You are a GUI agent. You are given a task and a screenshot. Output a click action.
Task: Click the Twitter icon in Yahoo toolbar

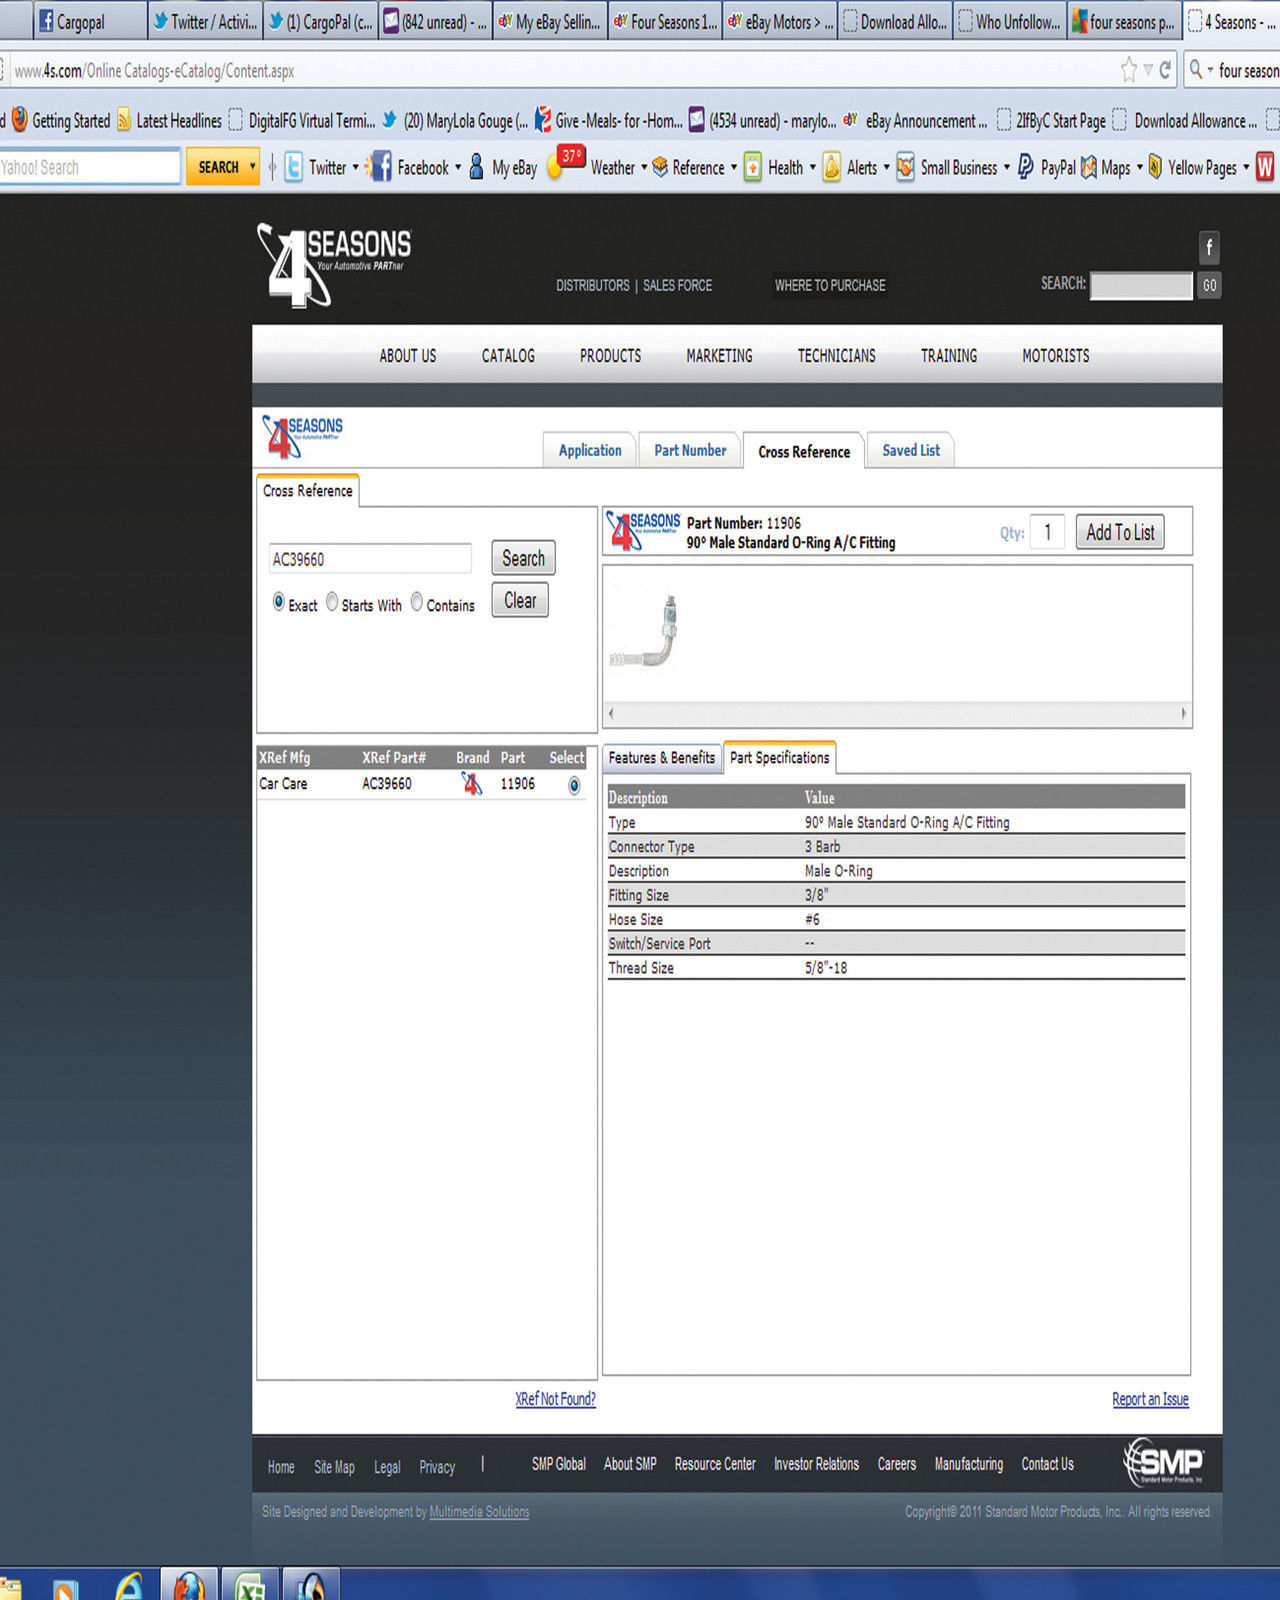(x=294, y=167)
